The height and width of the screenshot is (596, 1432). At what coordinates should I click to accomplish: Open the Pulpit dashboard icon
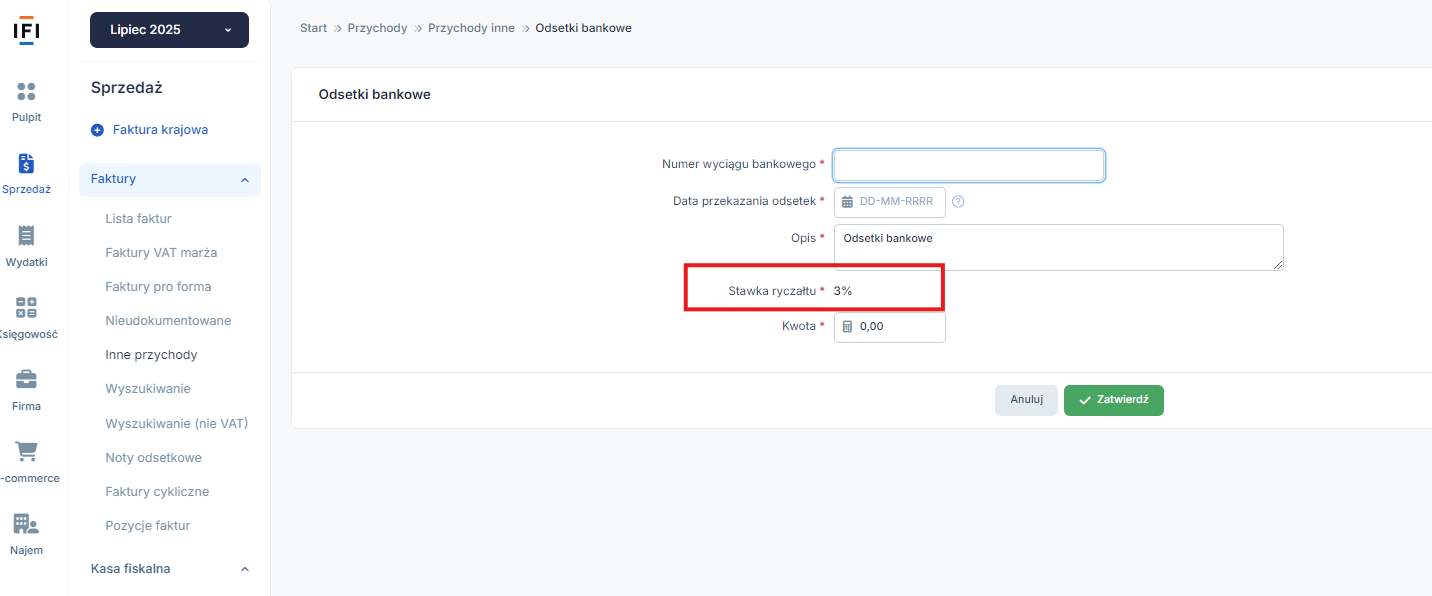point(27,92)
